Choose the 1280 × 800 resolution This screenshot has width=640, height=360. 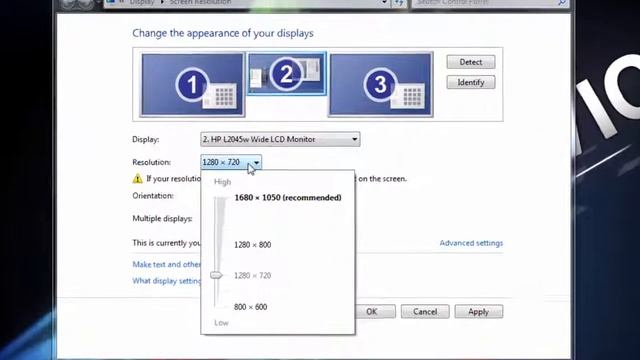252,245
